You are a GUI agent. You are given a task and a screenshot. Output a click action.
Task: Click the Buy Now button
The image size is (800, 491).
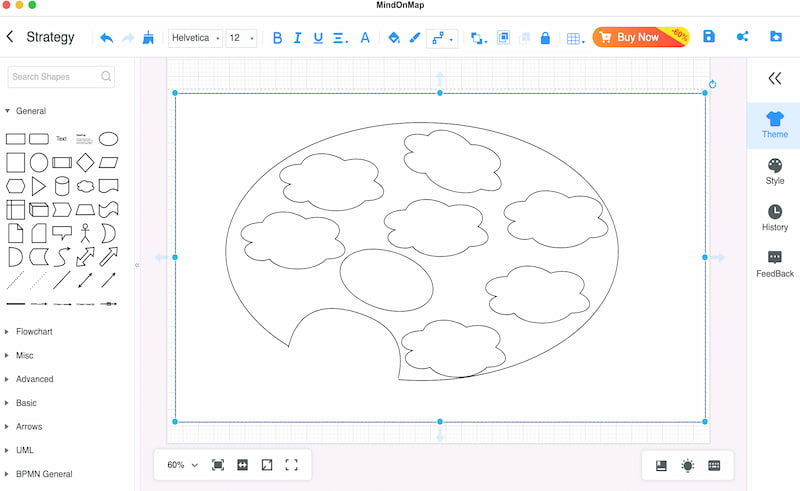[641, 37]
